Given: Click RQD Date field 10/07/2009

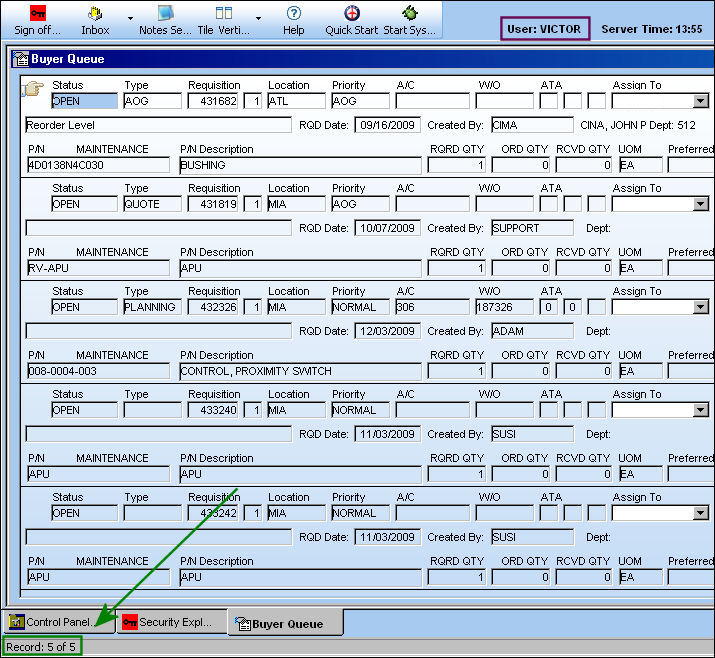Looking at the screenshot, I should point(388,228).
